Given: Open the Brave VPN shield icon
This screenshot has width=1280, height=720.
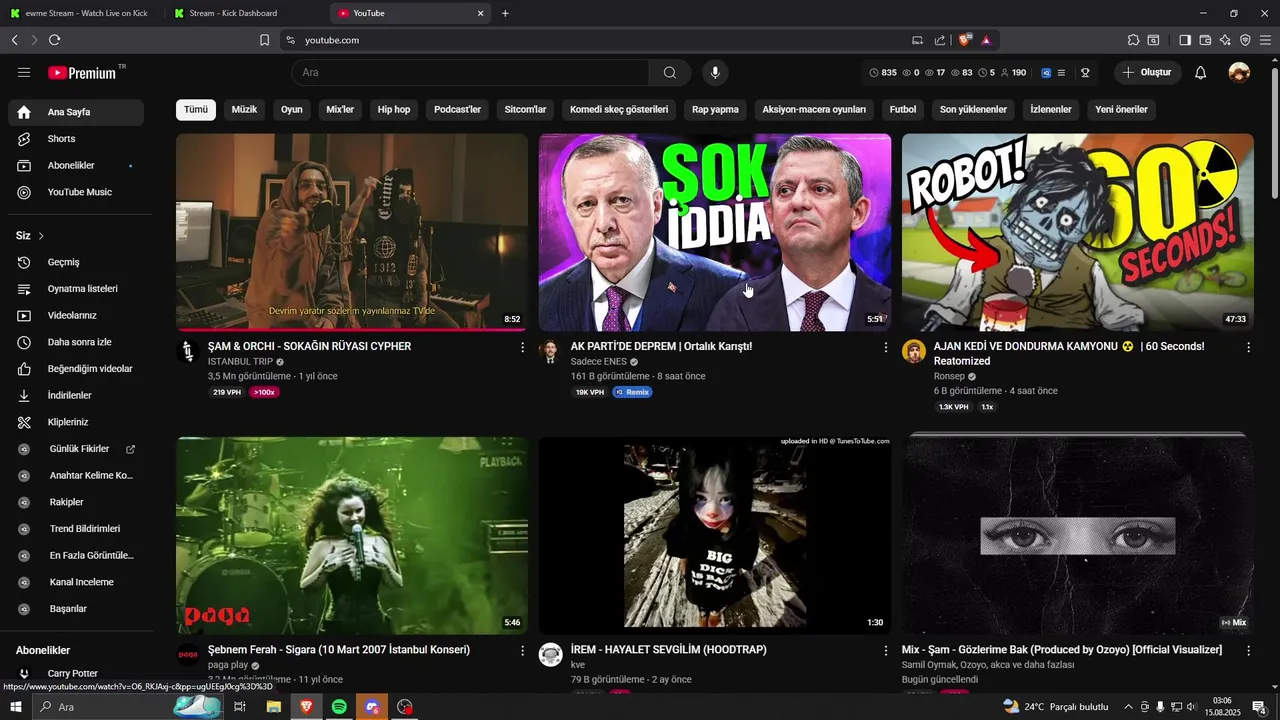Looking at the screenshot, I should coord(1245,40).
